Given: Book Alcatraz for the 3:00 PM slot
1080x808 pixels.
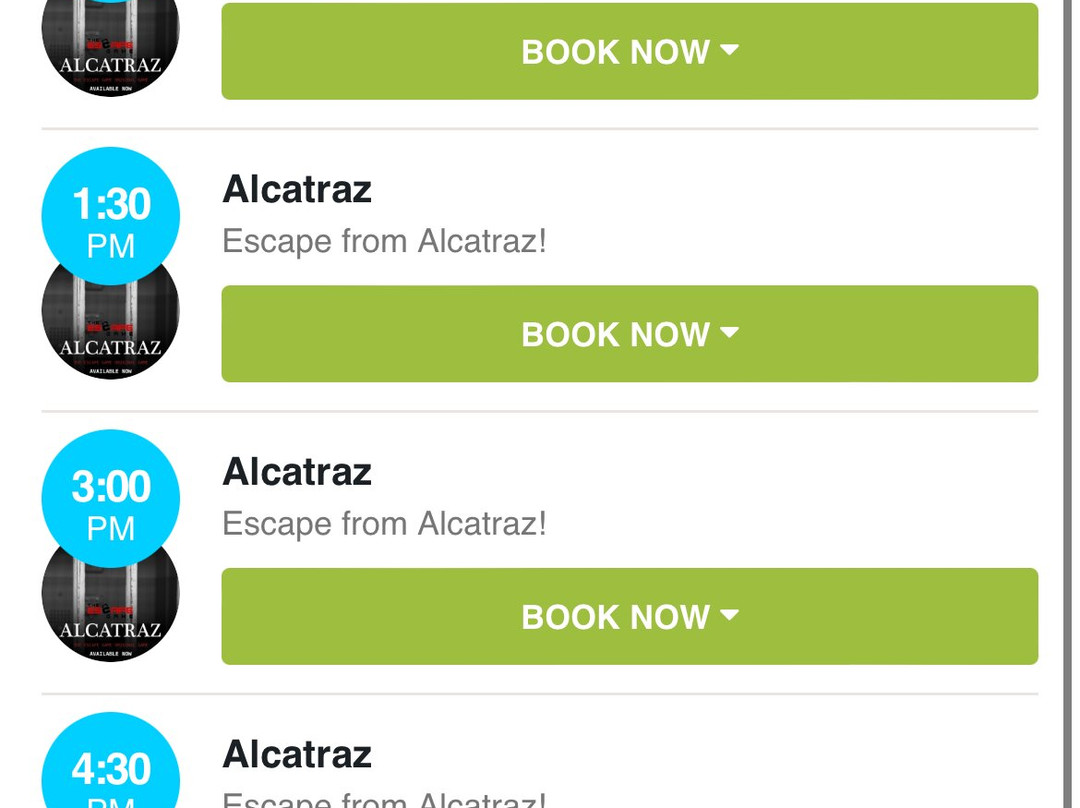Looking at the screenshot, I should 630,616.
